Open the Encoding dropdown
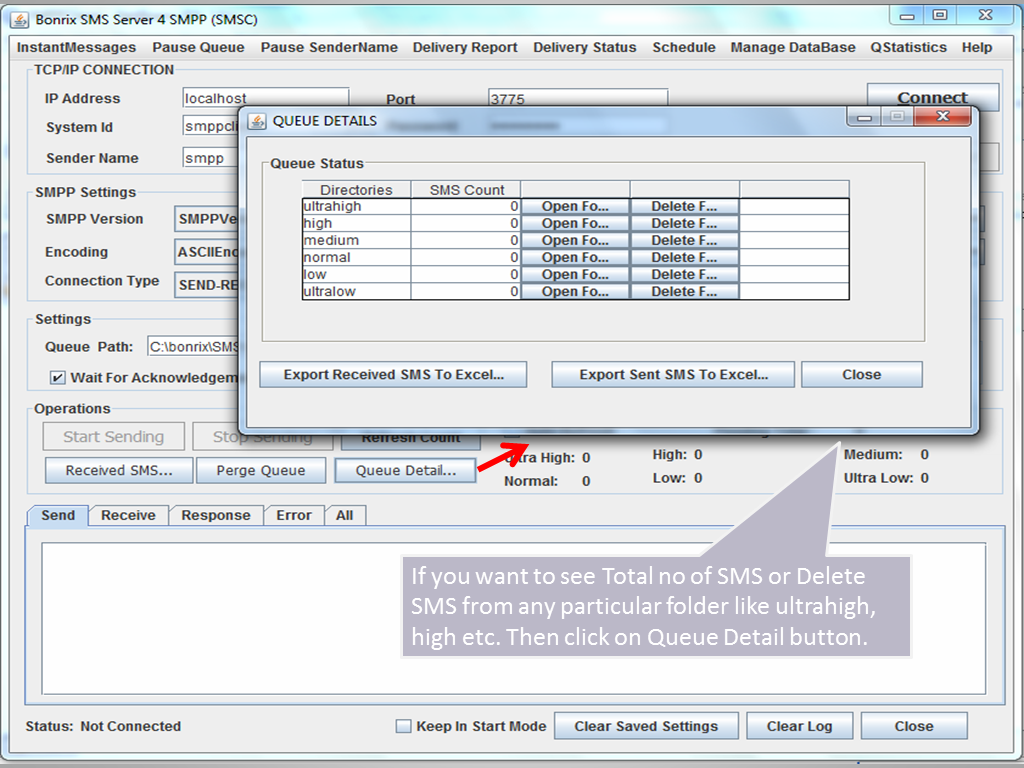 206,252
